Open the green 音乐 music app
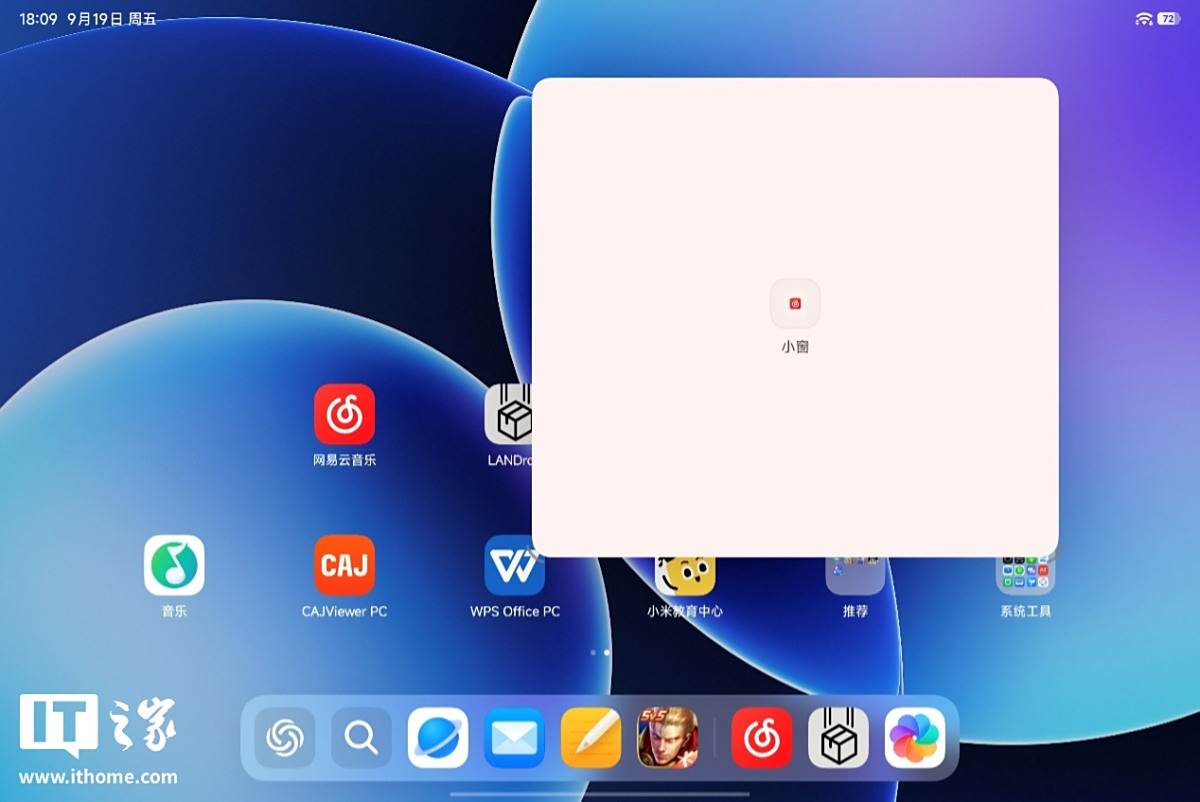The width and height of the screenshot is (1200, 802). point(174,566)
